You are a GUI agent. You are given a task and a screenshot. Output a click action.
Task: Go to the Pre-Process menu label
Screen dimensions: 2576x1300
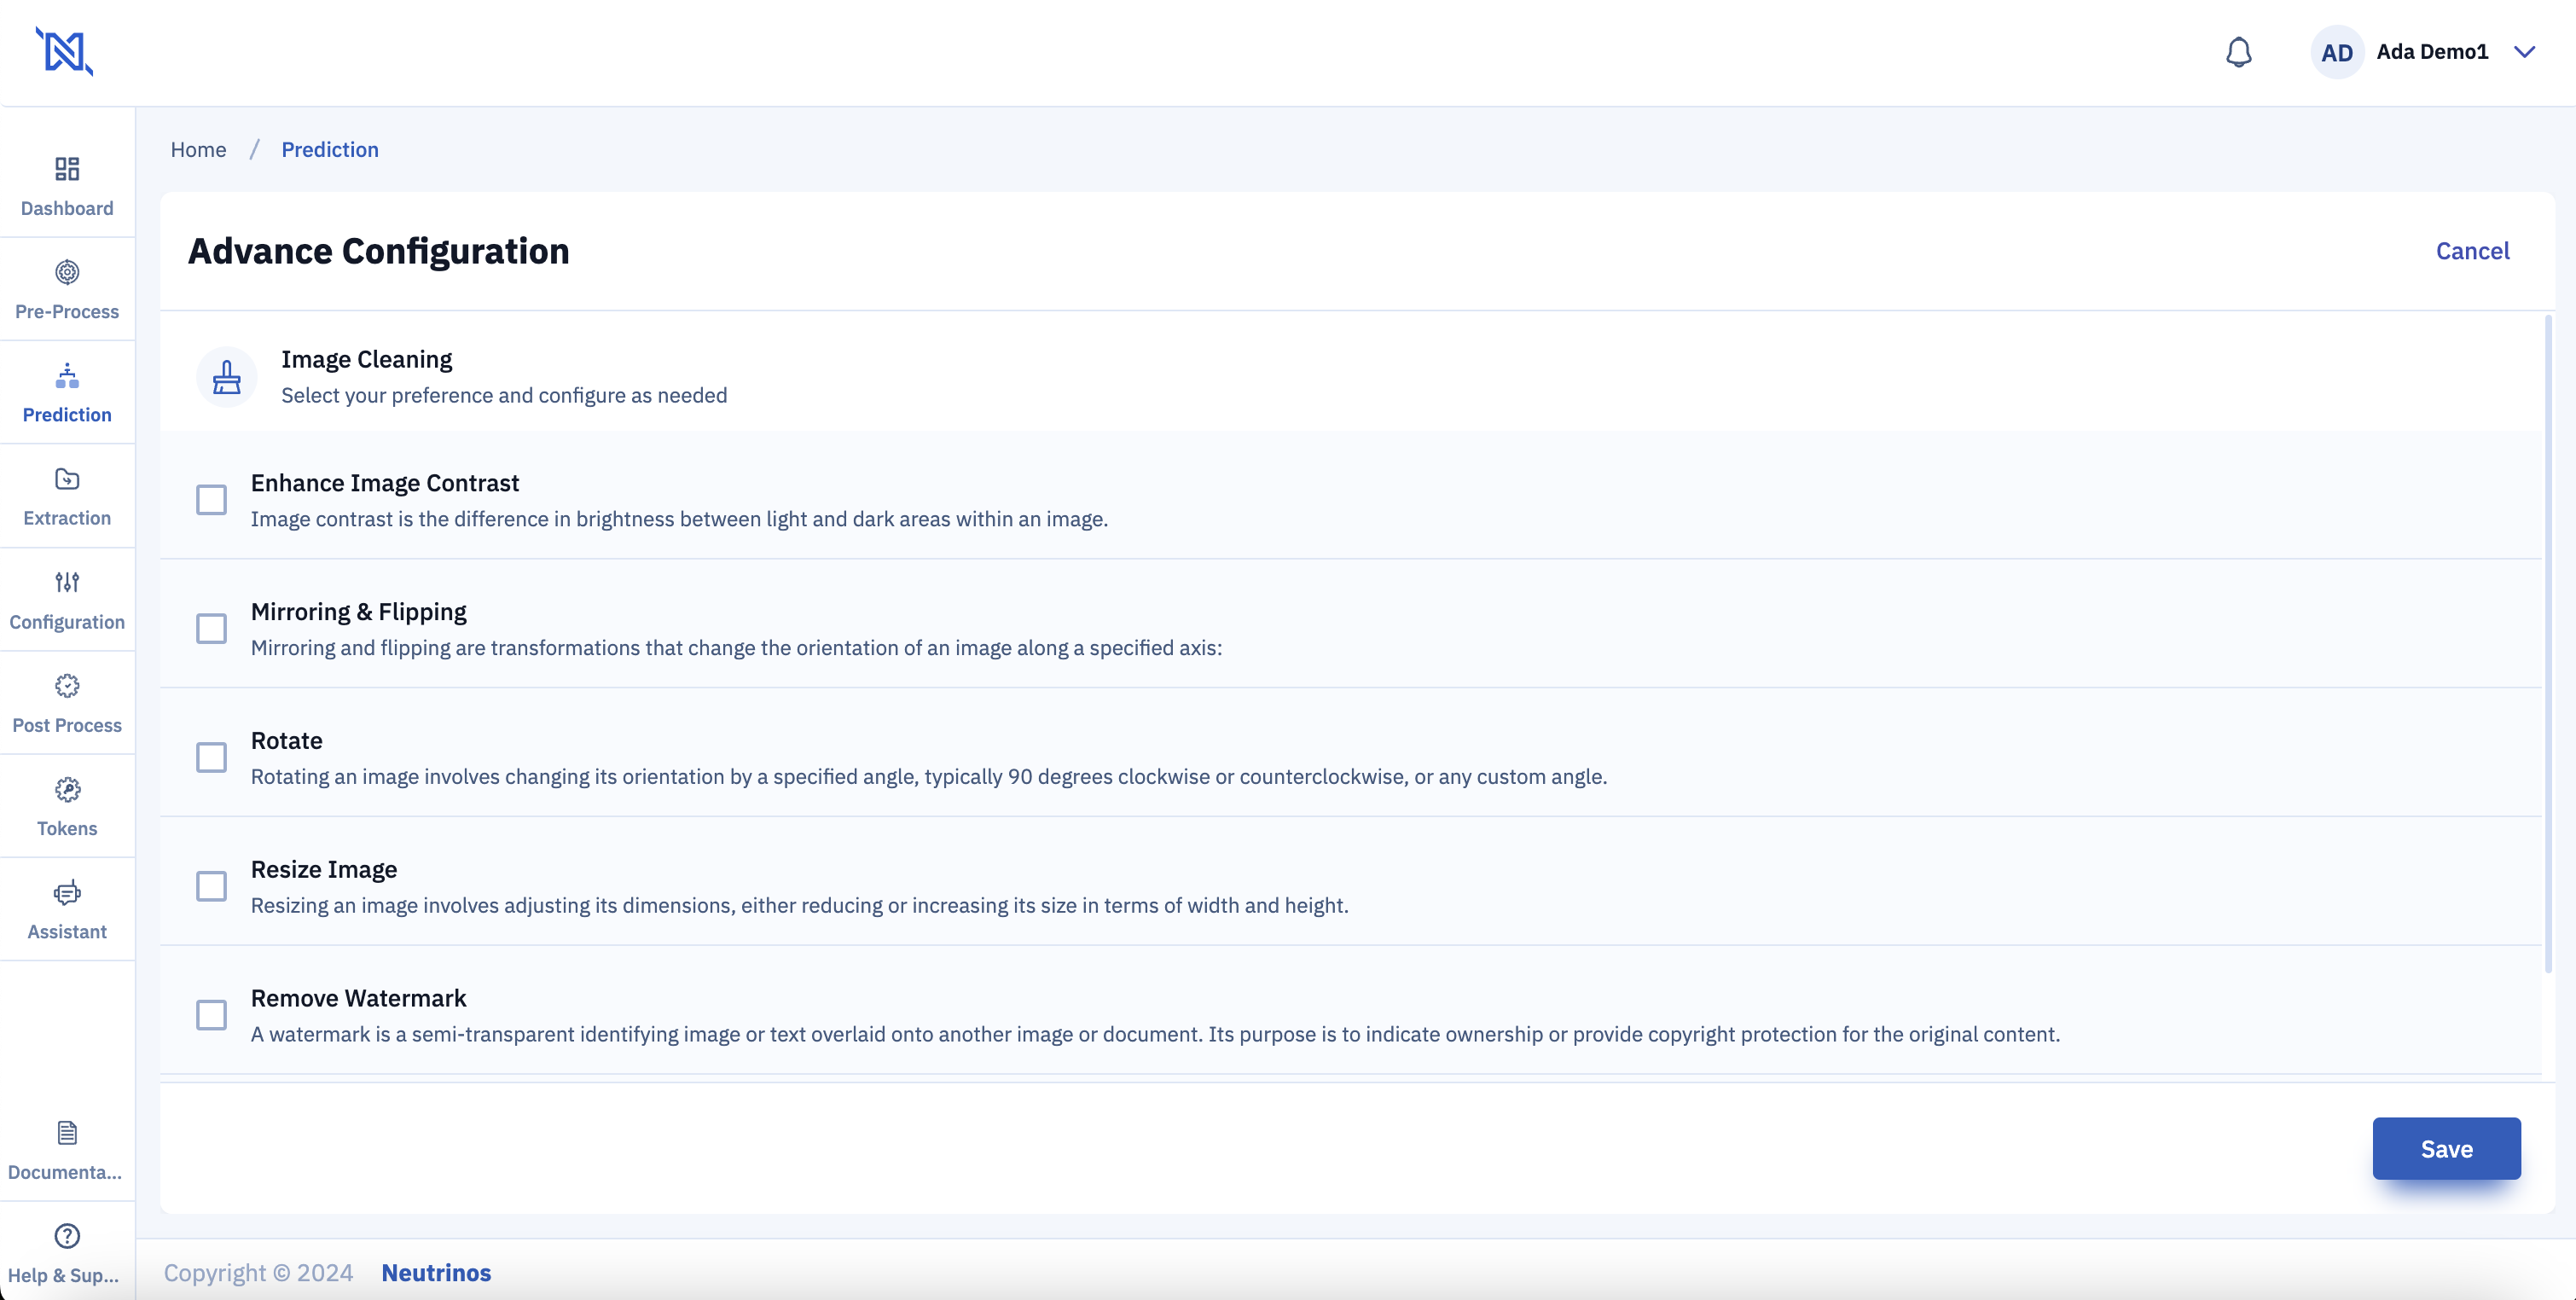click(x=67, y=311)
